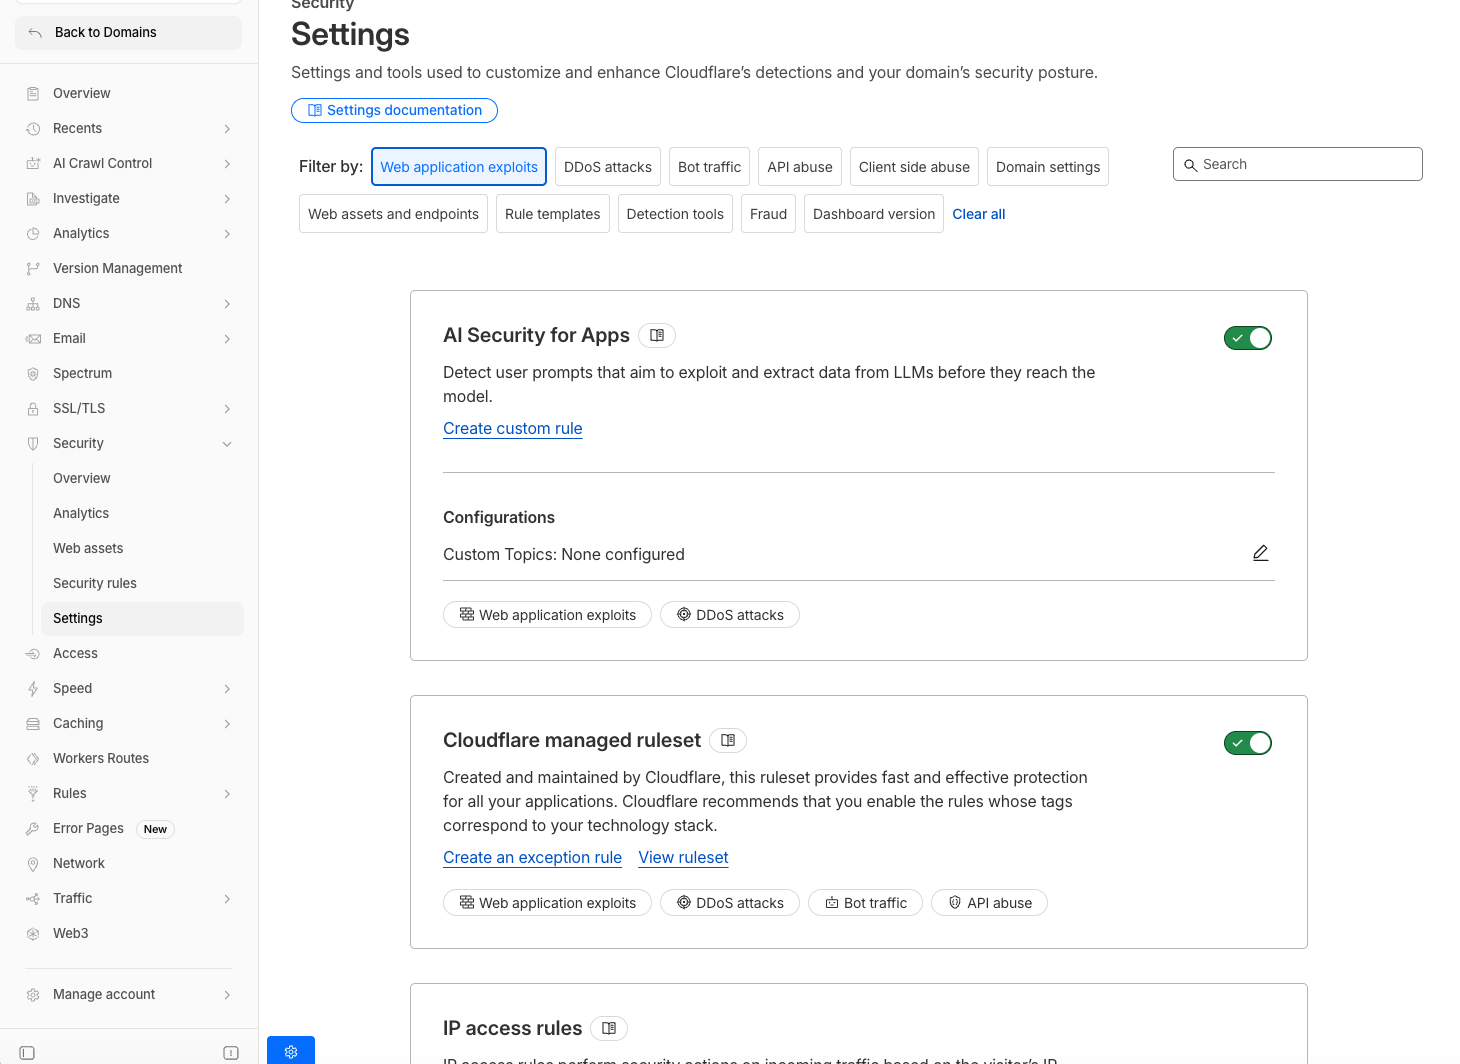1460x1064 pixels.
Task: Filter by Bot traffic
Action: [x=710, y=167]
